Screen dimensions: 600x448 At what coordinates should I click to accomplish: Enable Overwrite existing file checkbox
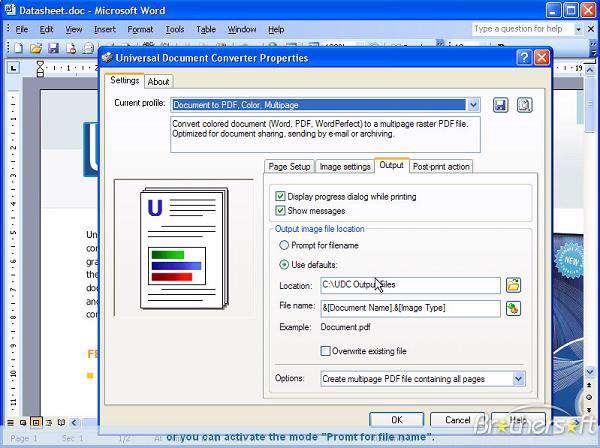(x=325, y=351)
